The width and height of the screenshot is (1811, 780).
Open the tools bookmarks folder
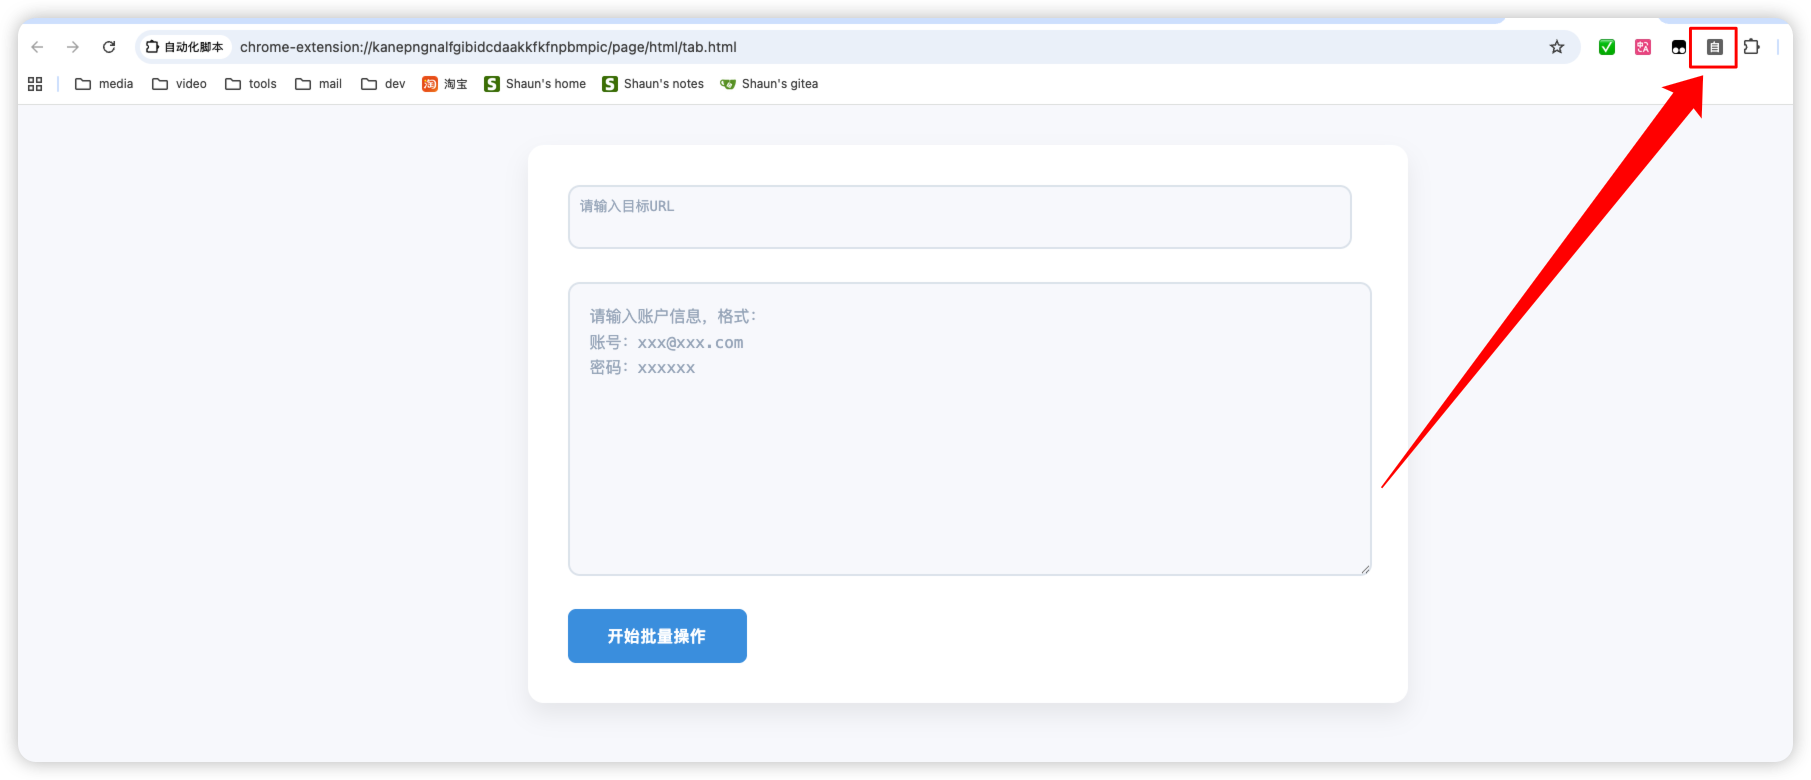251,84
